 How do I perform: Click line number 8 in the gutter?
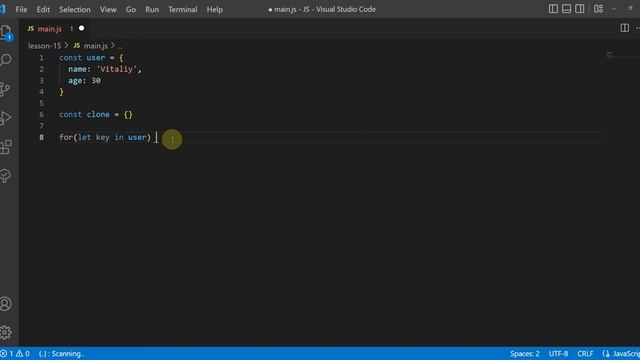[41, 137]
